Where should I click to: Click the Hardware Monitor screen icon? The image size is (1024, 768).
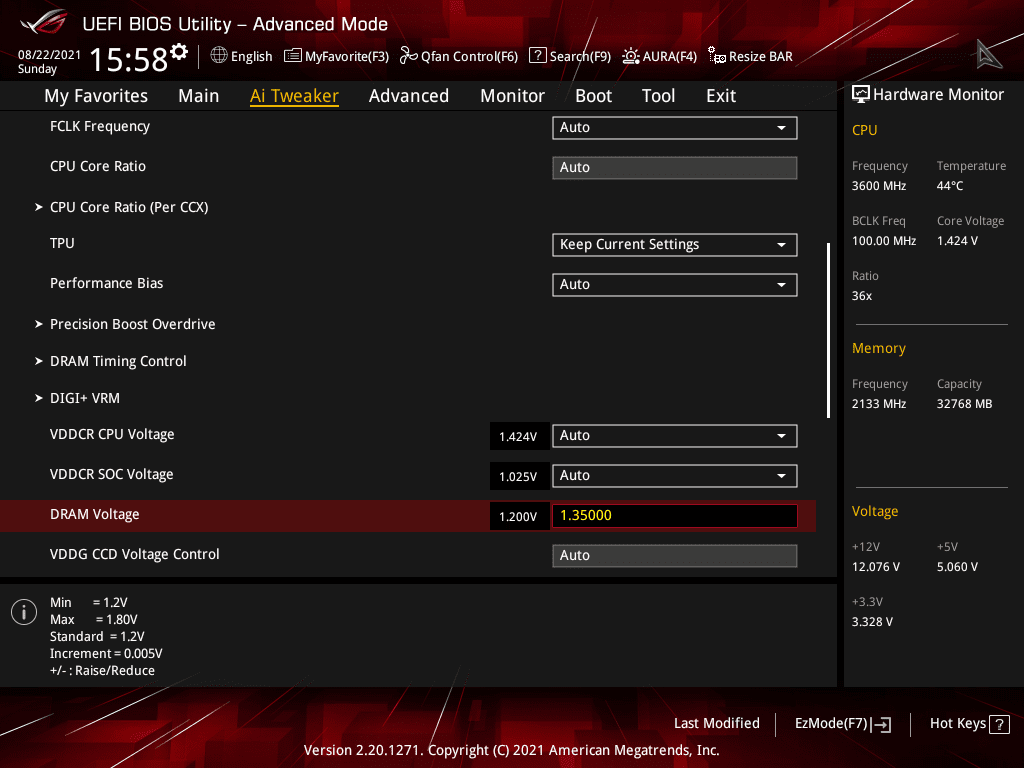coord(861,94)
